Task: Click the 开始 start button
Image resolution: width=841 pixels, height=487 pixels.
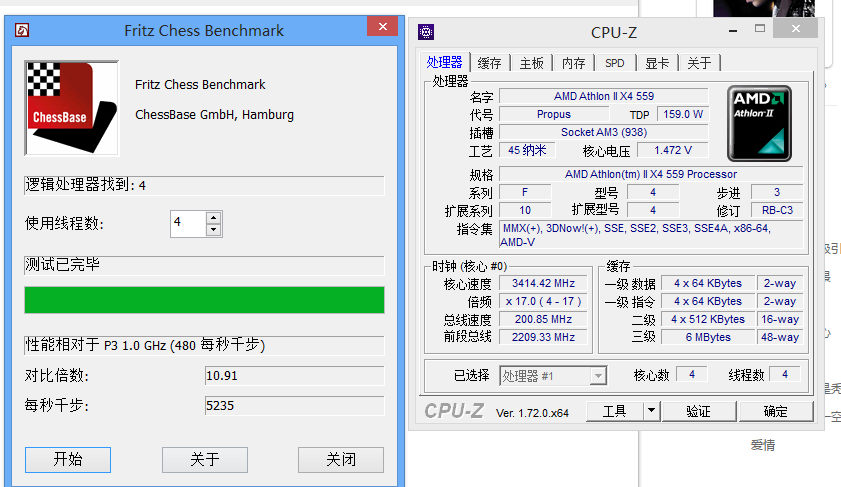Action: [68, 460]
